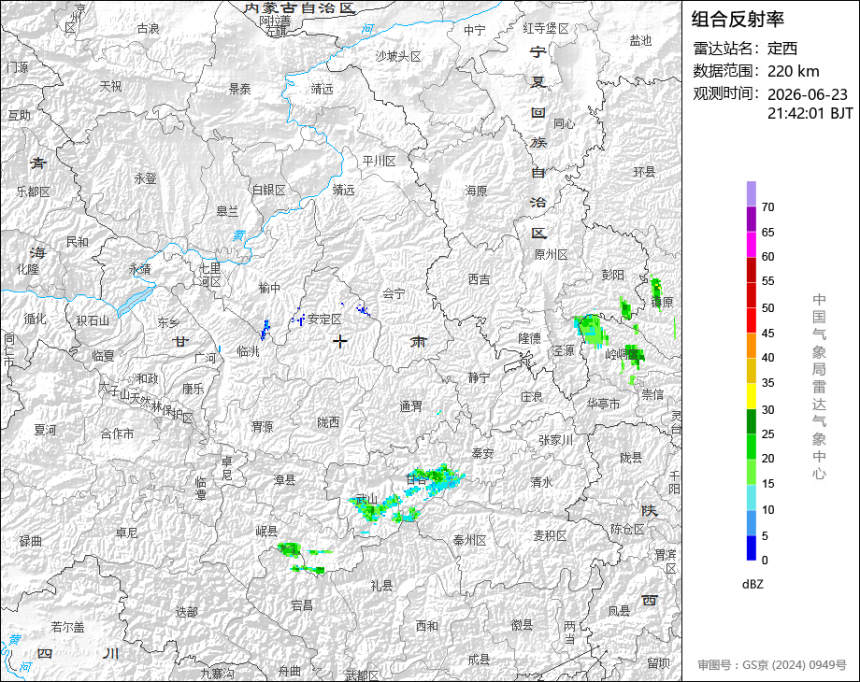
Task: Click the green radar echo beside 泾源
Action: pos(591,330)
